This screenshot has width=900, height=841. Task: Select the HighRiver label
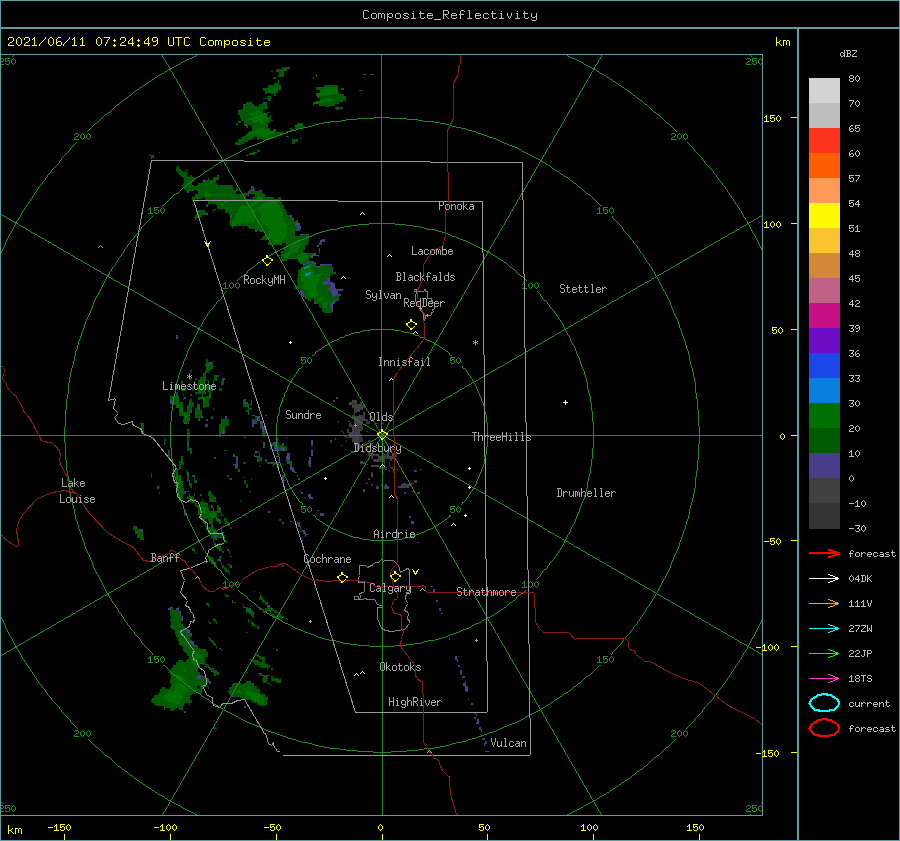tap(414, 702)
